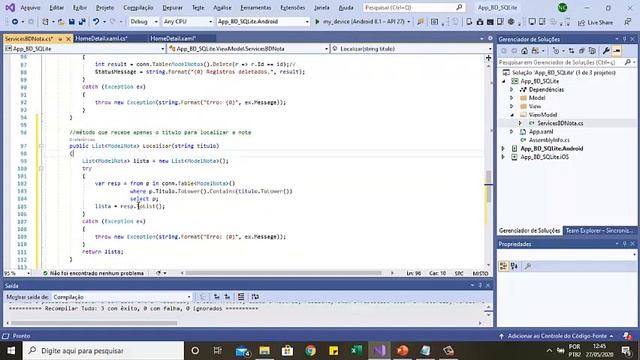Click the categorized view icon in Properties panel
The width and height of the screenshot is (640, 360).
tap(503, 266)
